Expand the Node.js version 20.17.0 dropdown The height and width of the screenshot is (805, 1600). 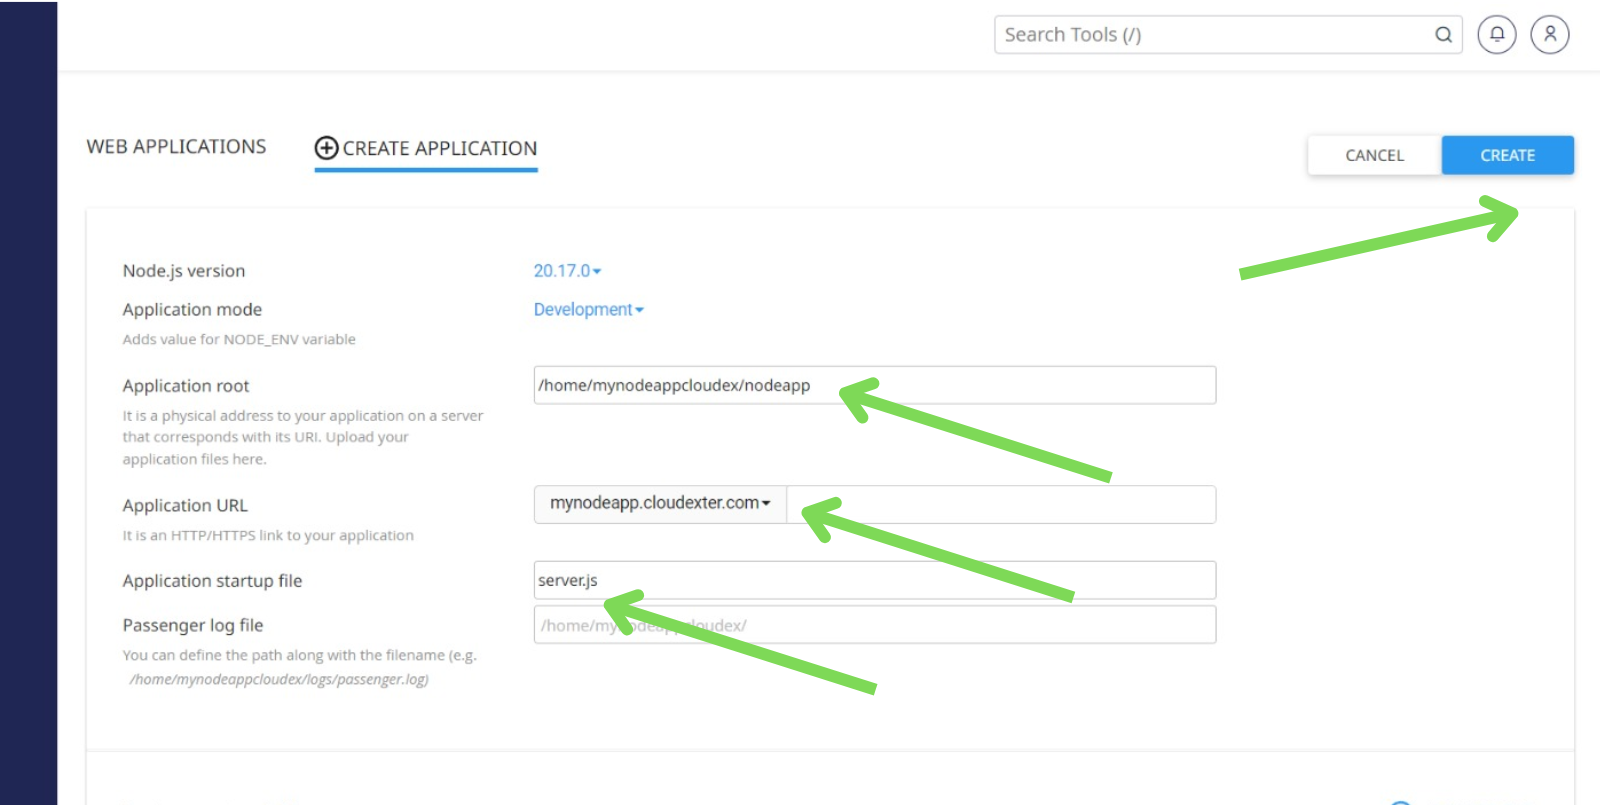coord(567,271)
